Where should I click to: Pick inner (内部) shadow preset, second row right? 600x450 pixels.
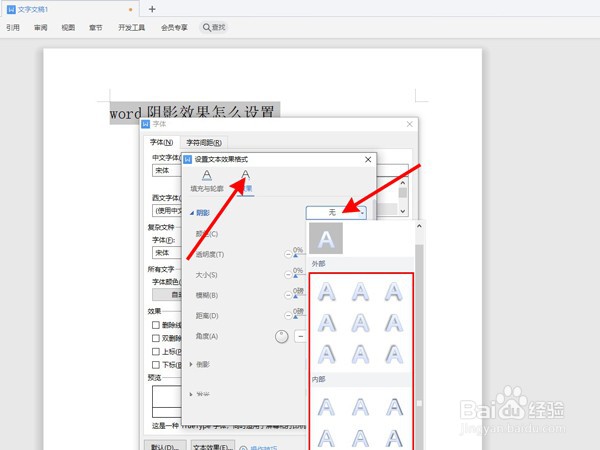(394, 438)
